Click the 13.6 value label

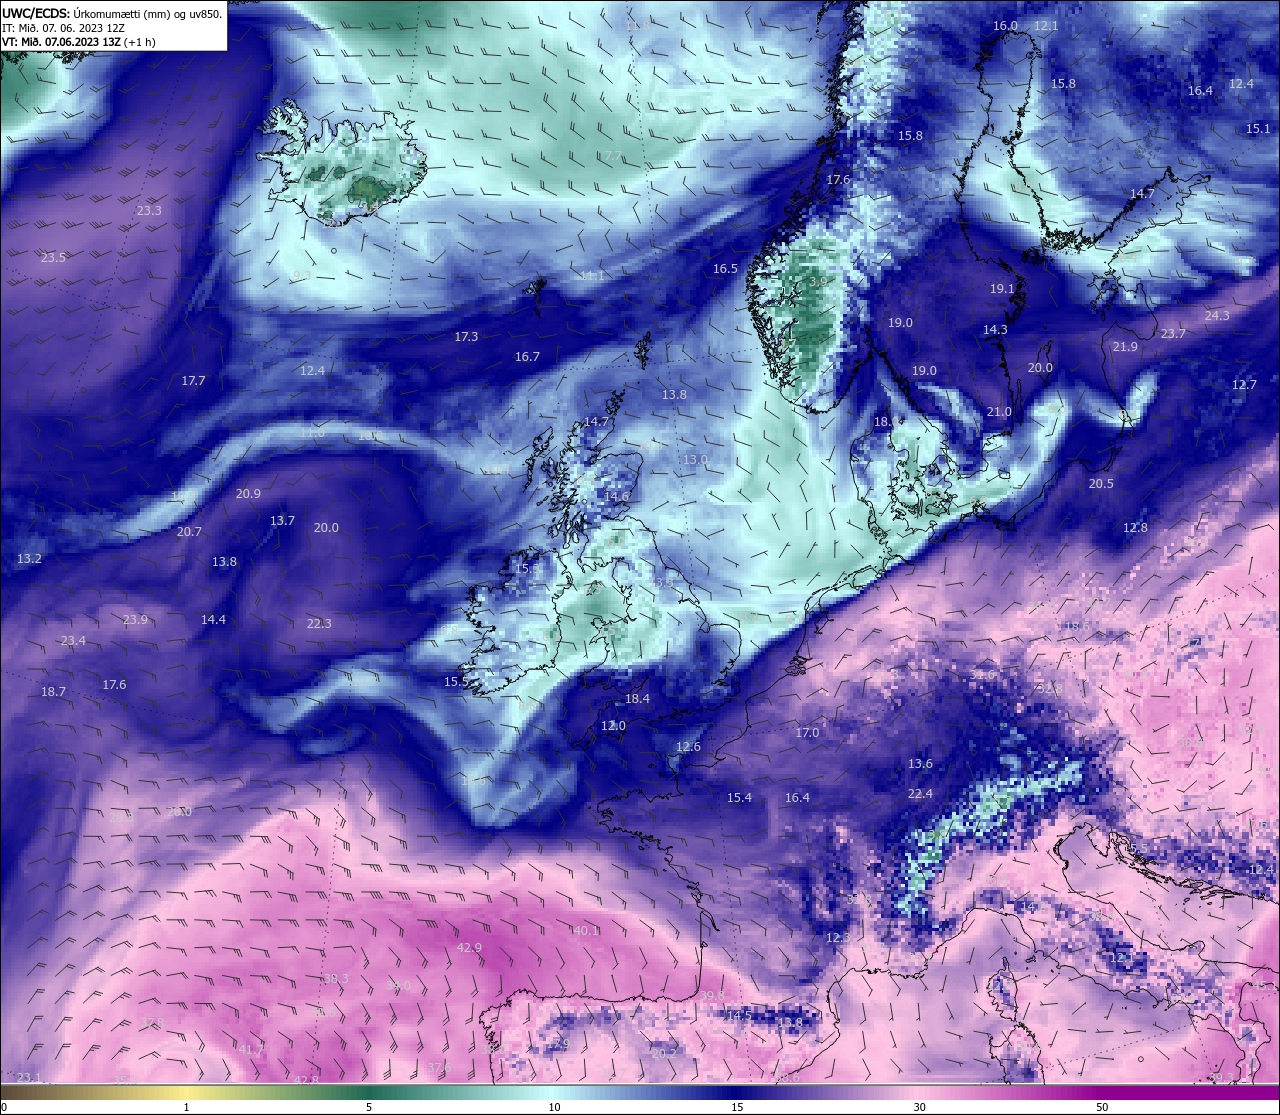click(920, 763)
